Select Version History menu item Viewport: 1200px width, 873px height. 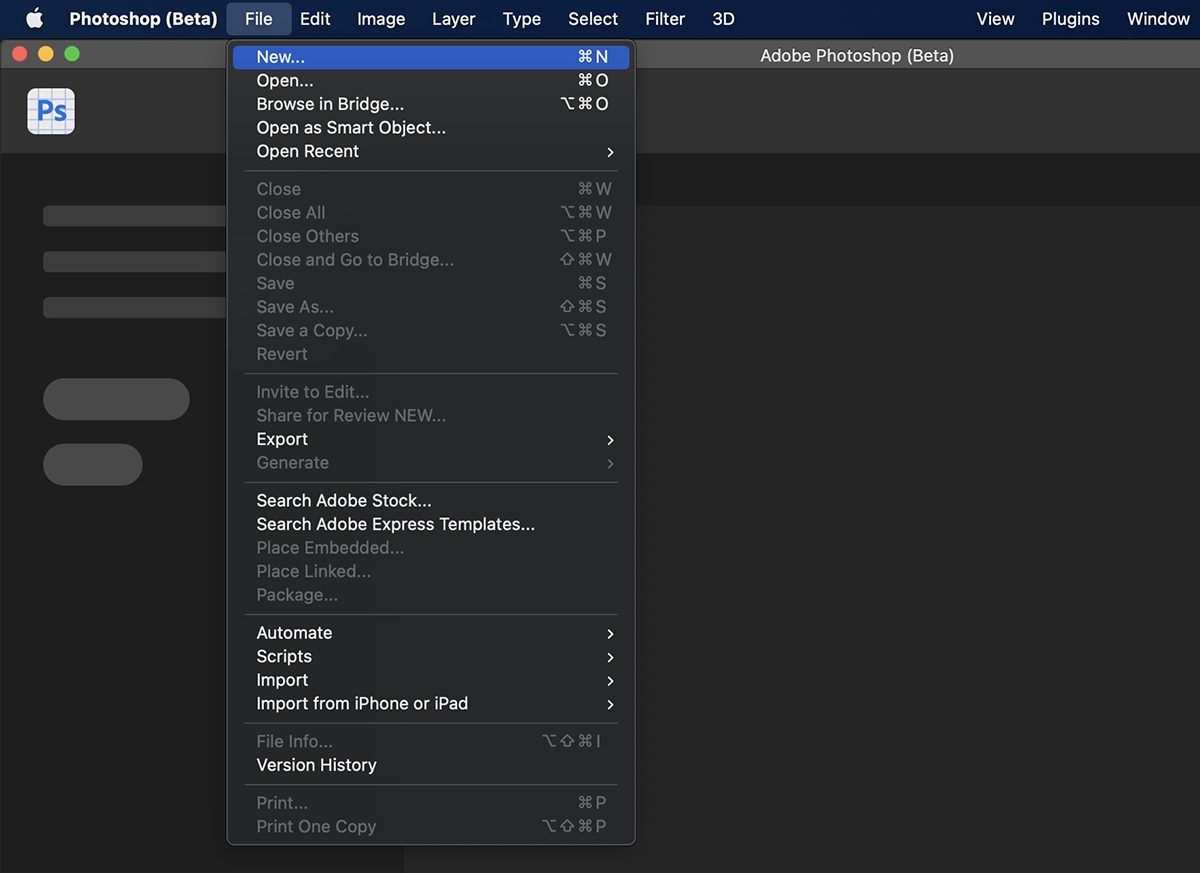coord(431,765)
